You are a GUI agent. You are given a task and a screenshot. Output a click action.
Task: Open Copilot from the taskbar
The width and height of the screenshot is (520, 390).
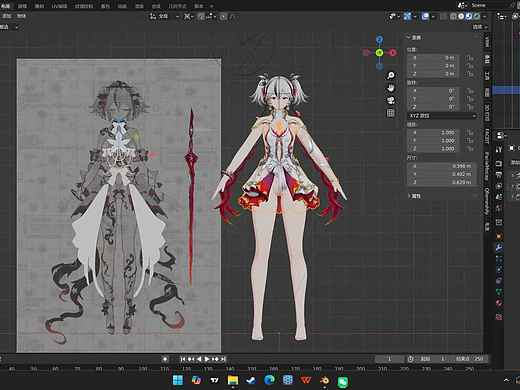(196, 380)
